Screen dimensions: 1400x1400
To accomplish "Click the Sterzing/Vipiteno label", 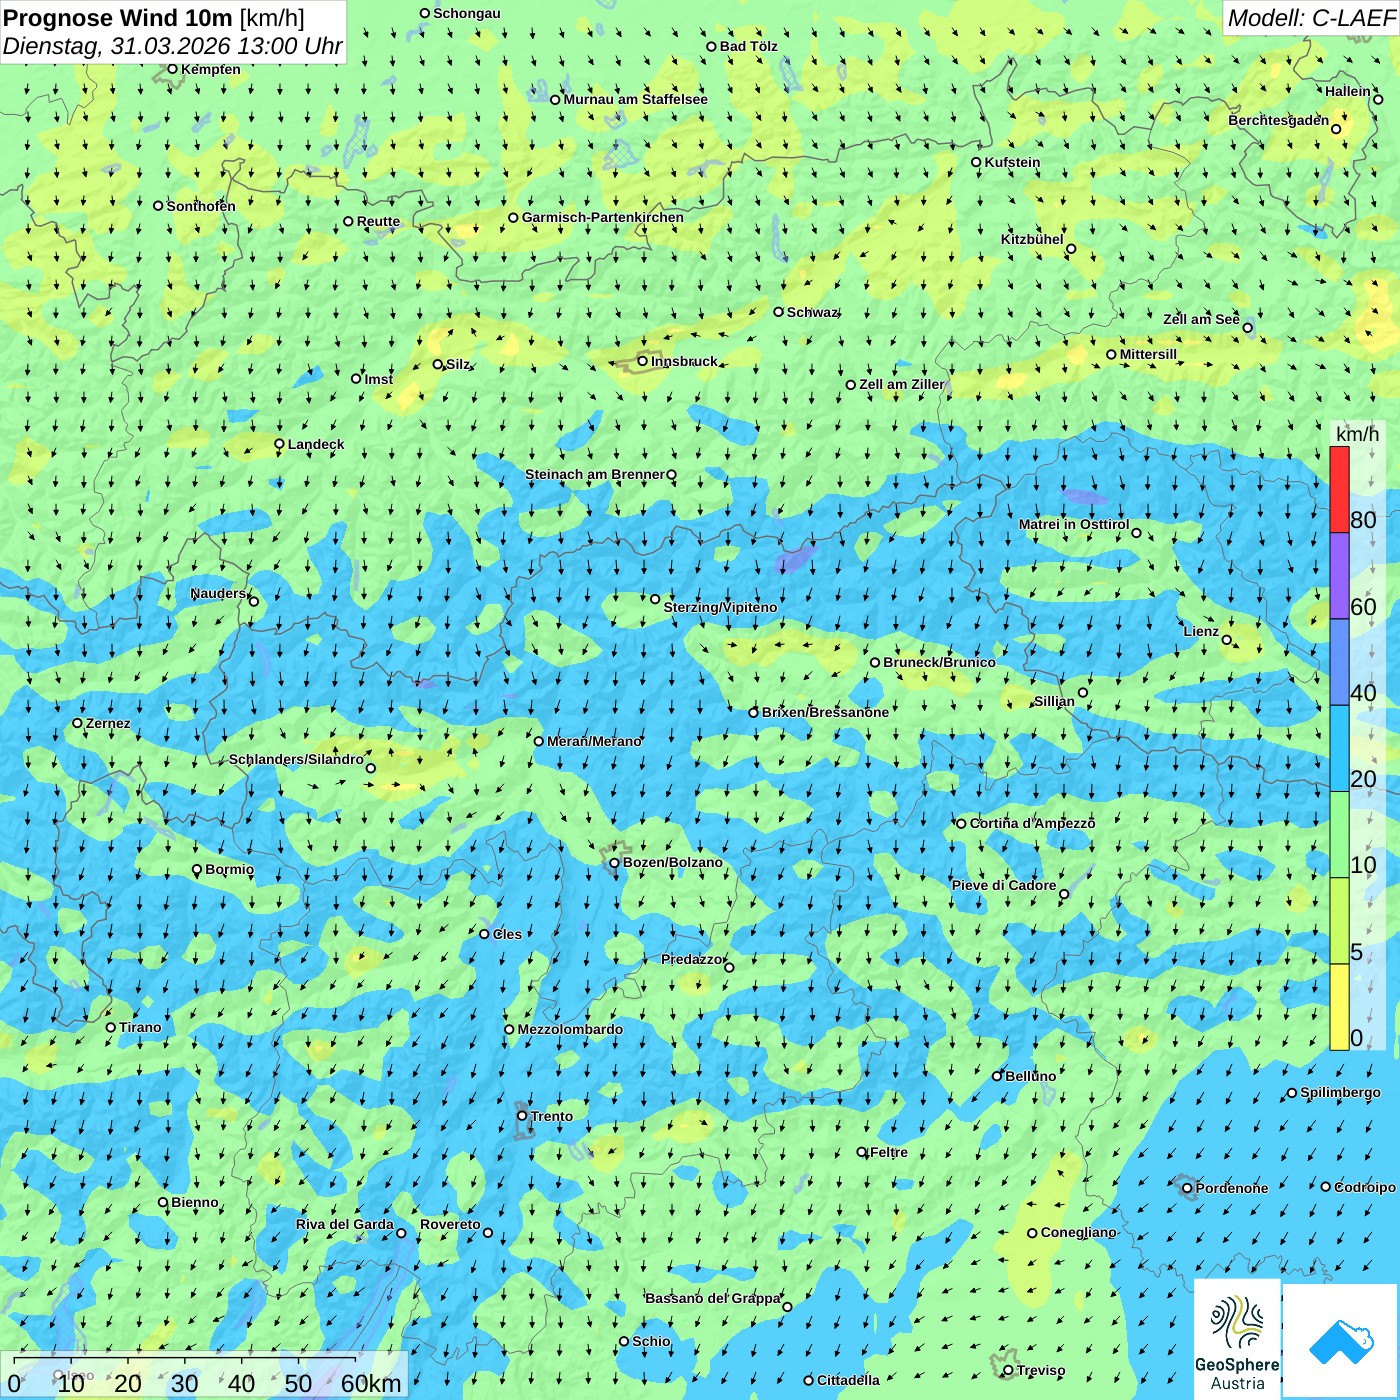I will 720,607.
